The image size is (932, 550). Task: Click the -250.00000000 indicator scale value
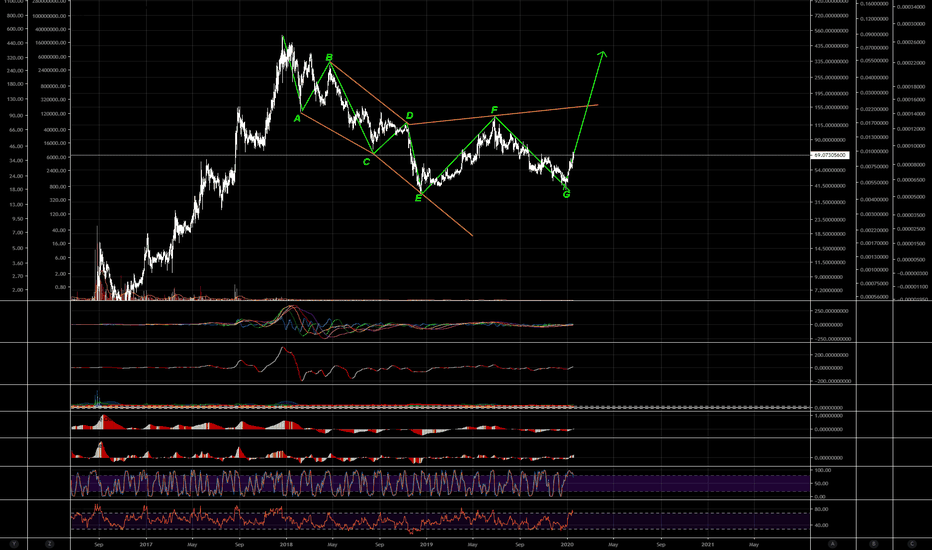pos(832,339)
